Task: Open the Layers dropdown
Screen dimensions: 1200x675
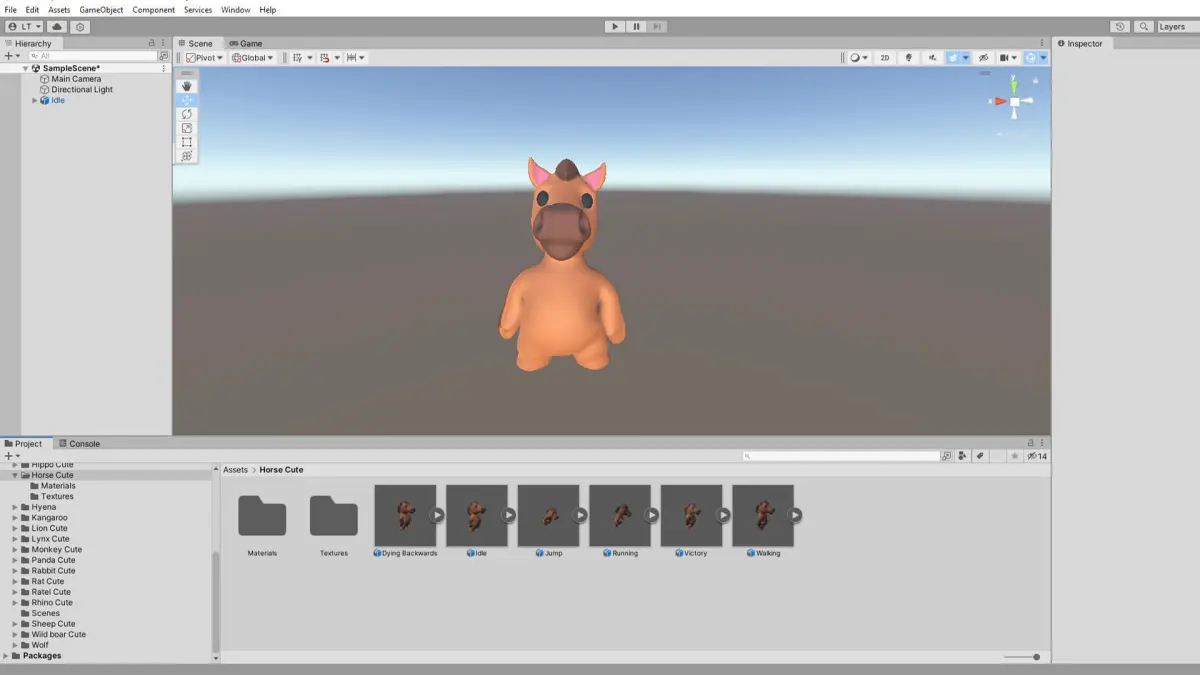Action: click(x=1177, y=27)
